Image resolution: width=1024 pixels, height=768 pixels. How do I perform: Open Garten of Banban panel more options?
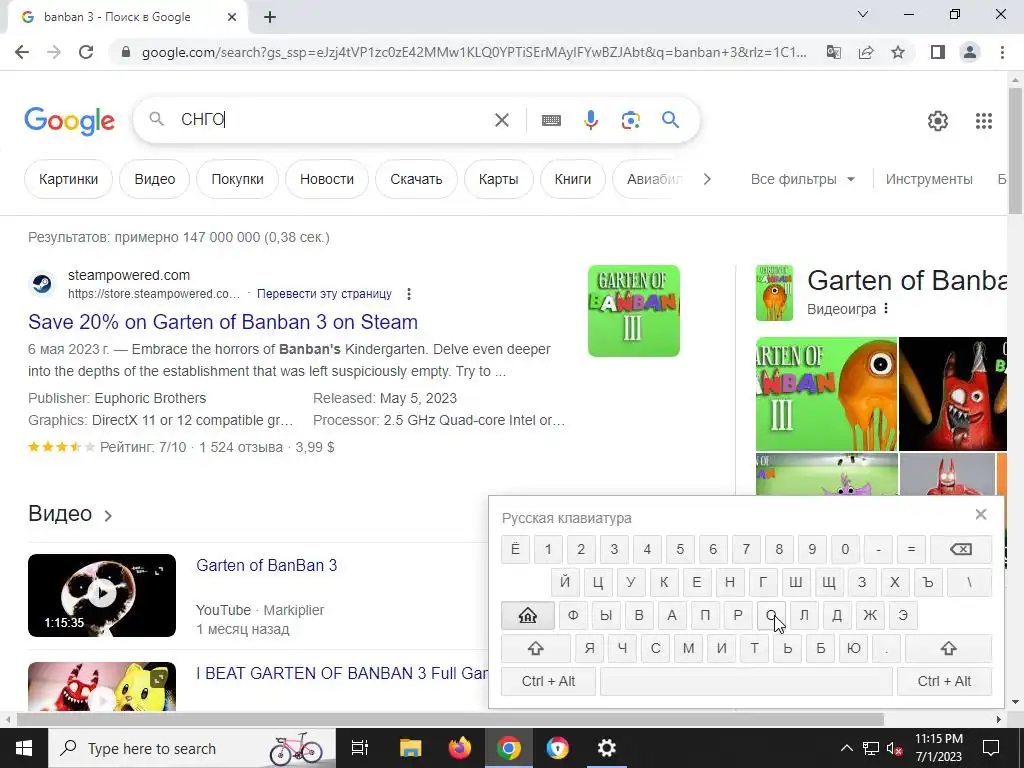pyautogui.click(x=886, y=308)
